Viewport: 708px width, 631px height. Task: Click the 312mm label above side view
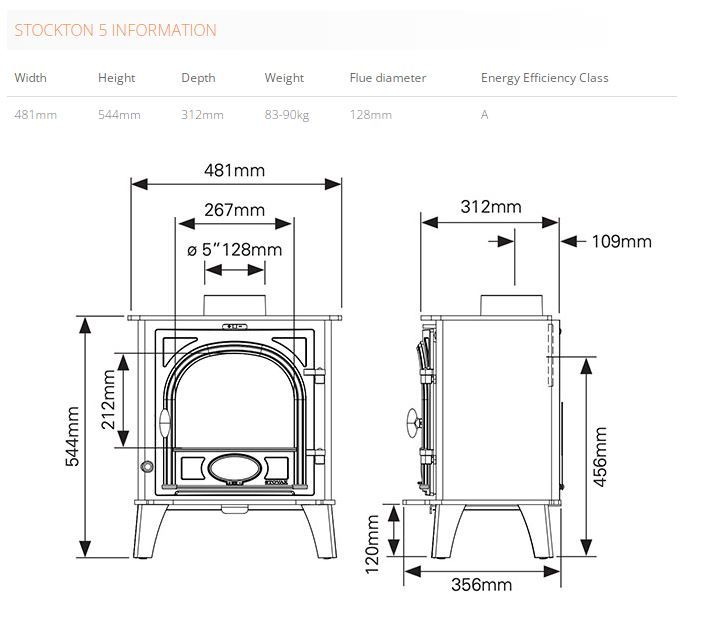491,207
